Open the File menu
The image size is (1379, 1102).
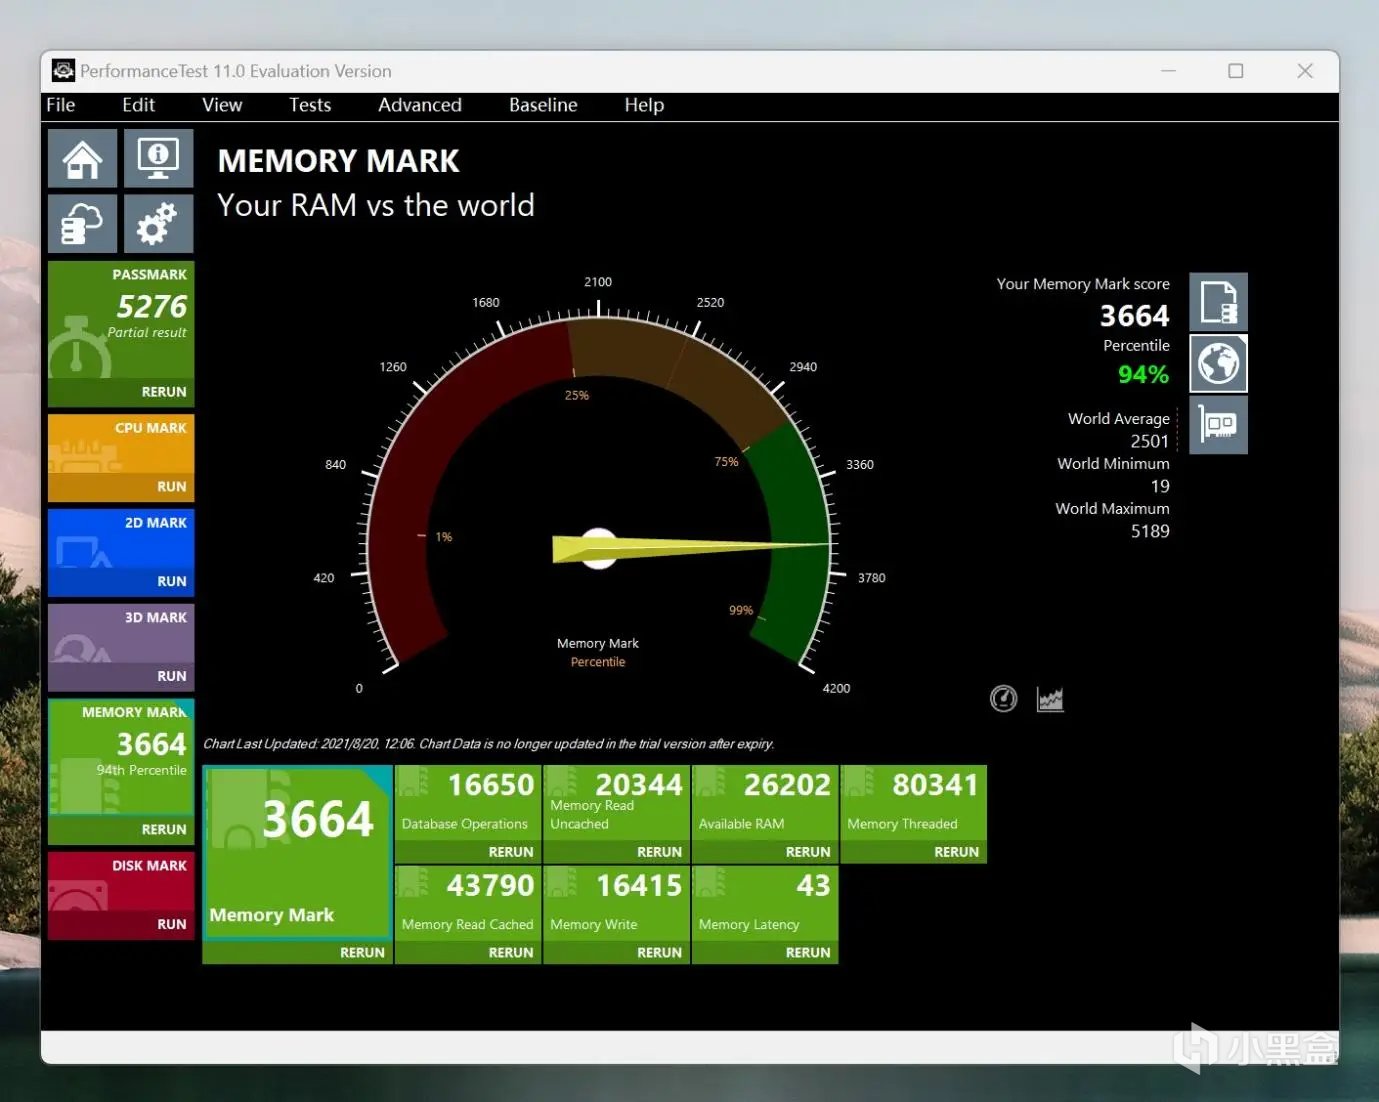60,105
